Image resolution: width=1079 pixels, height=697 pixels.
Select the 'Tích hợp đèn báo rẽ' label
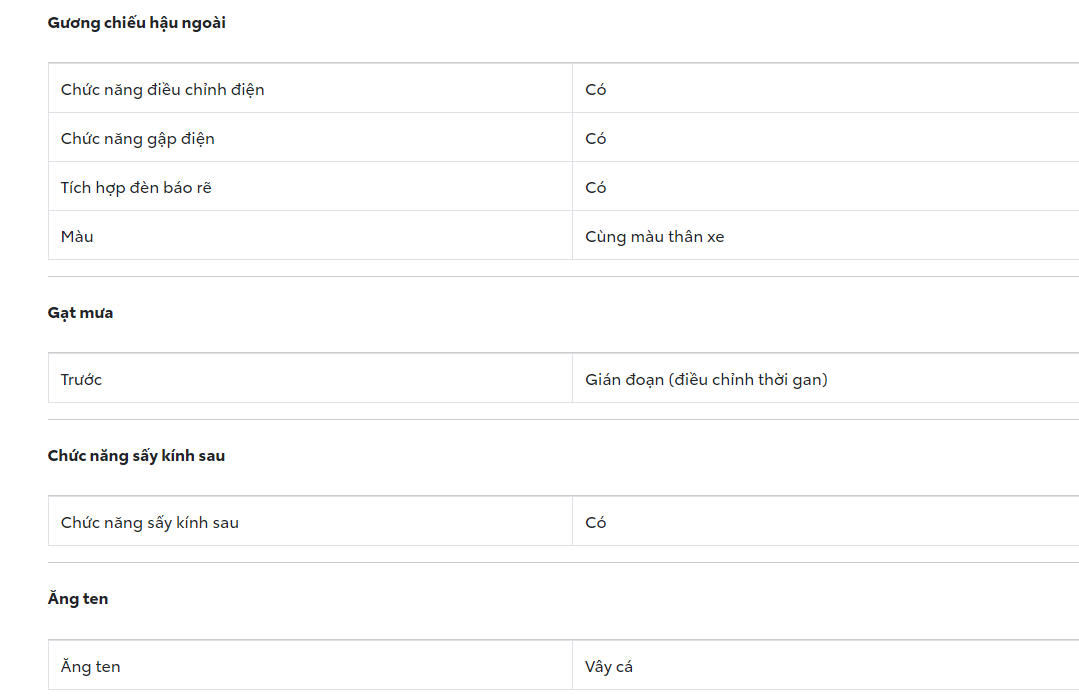tap(136, 188)
